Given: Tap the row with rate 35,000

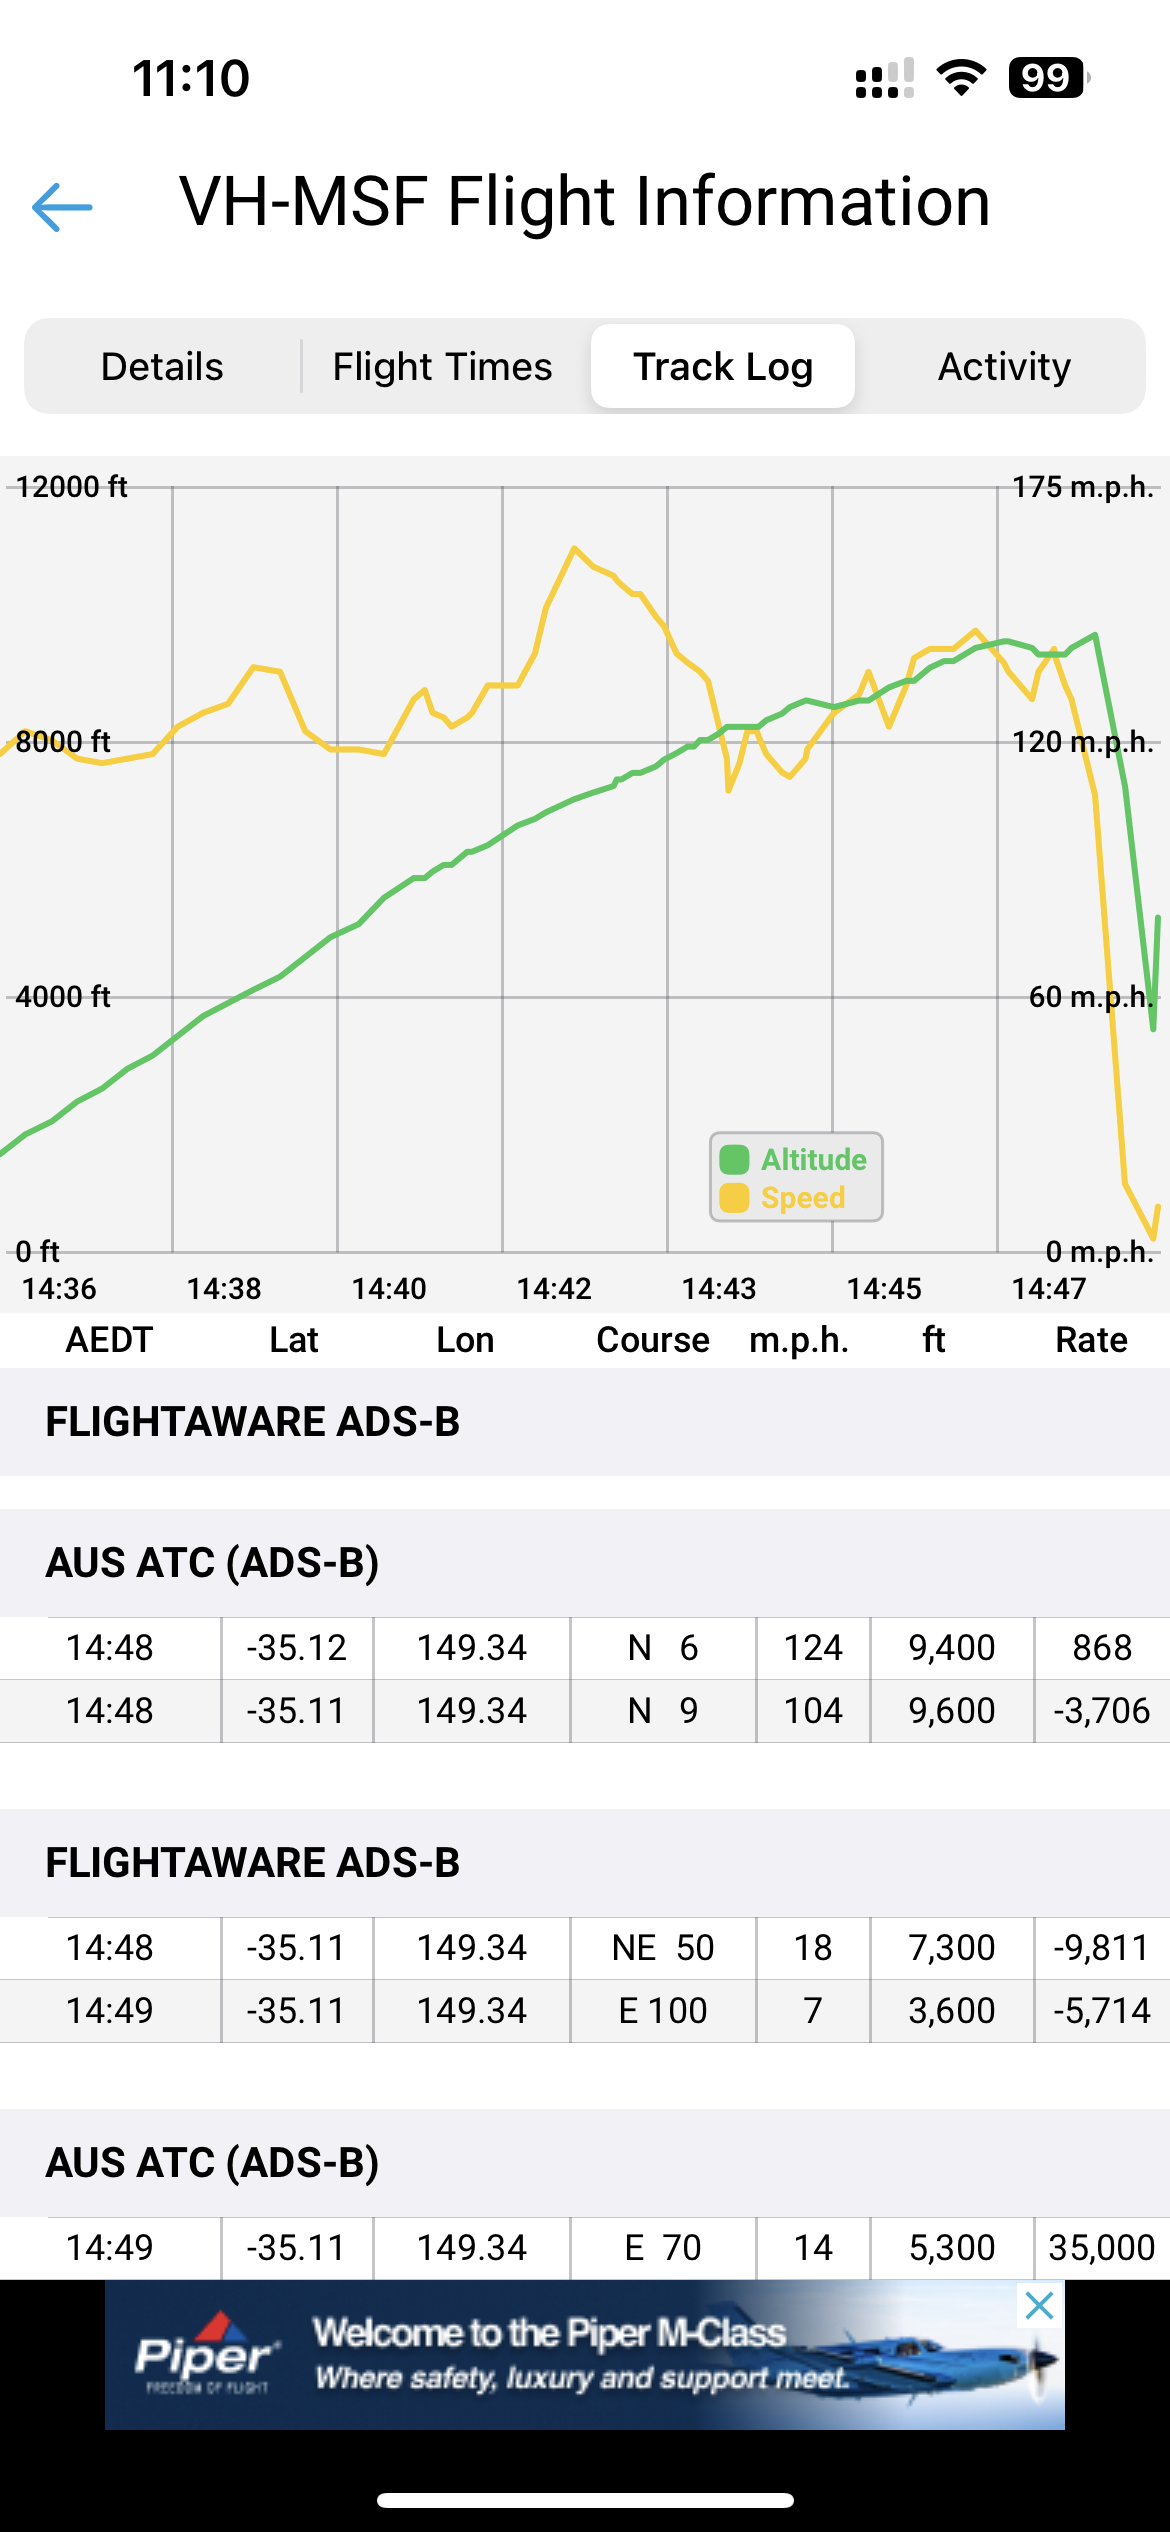Looking at the screenshot, I should point(585,2247).
